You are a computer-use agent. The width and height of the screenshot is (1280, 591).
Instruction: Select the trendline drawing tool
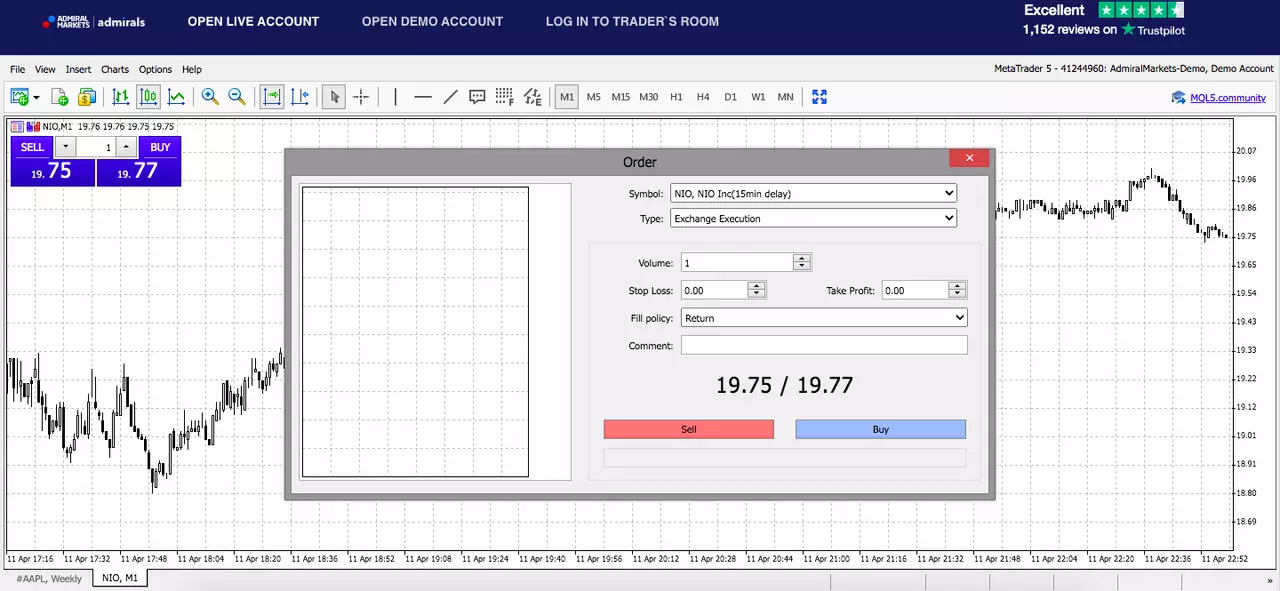(x=450, y=97)
